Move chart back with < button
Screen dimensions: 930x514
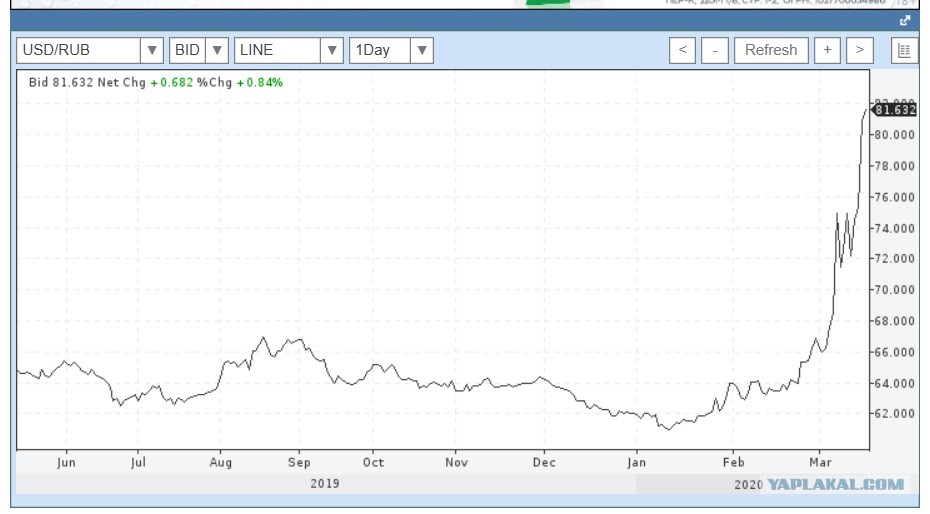[x=682, y=50]
